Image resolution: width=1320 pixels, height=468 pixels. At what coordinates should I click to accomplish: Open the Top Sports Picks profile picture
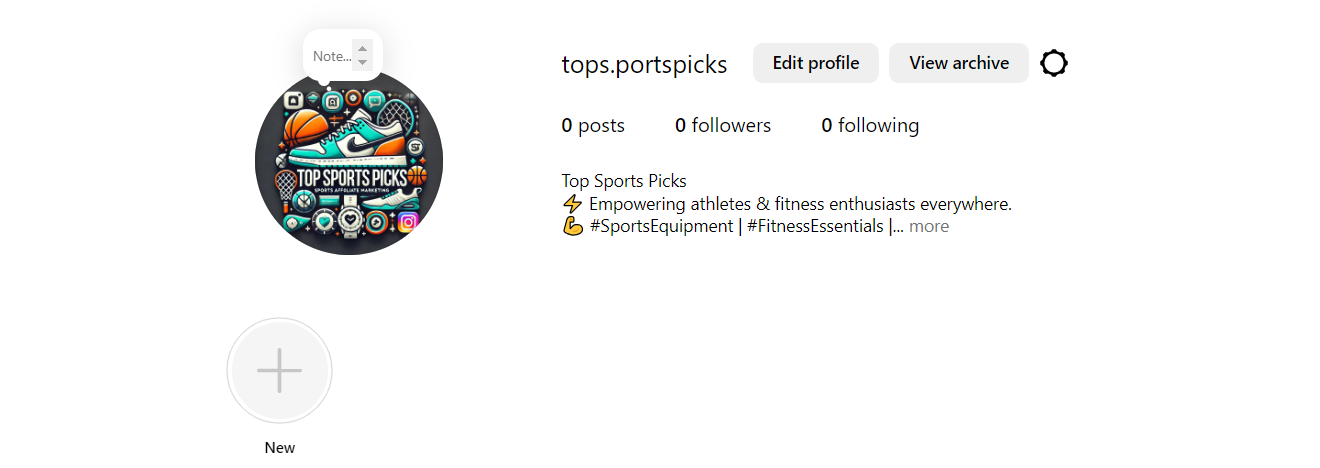[349, 161]
